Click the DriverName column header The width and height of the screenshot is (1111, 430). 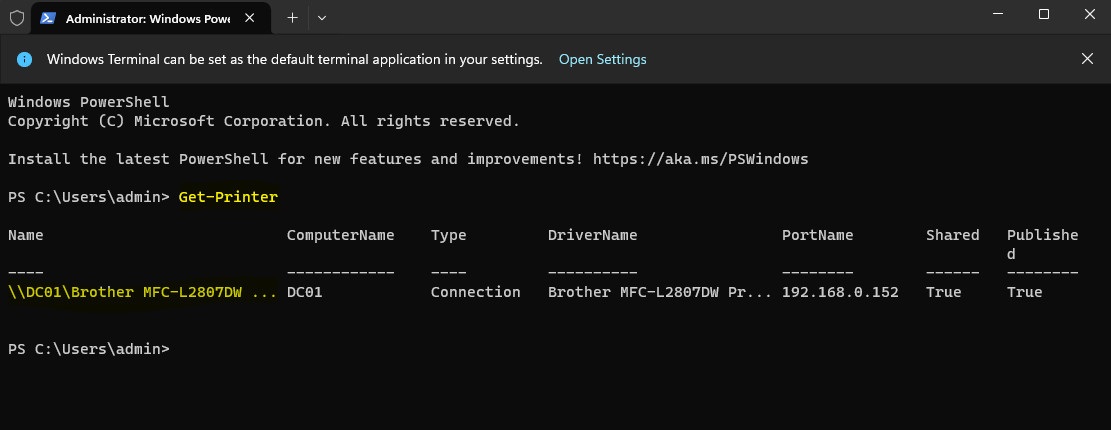coord(592,235)
